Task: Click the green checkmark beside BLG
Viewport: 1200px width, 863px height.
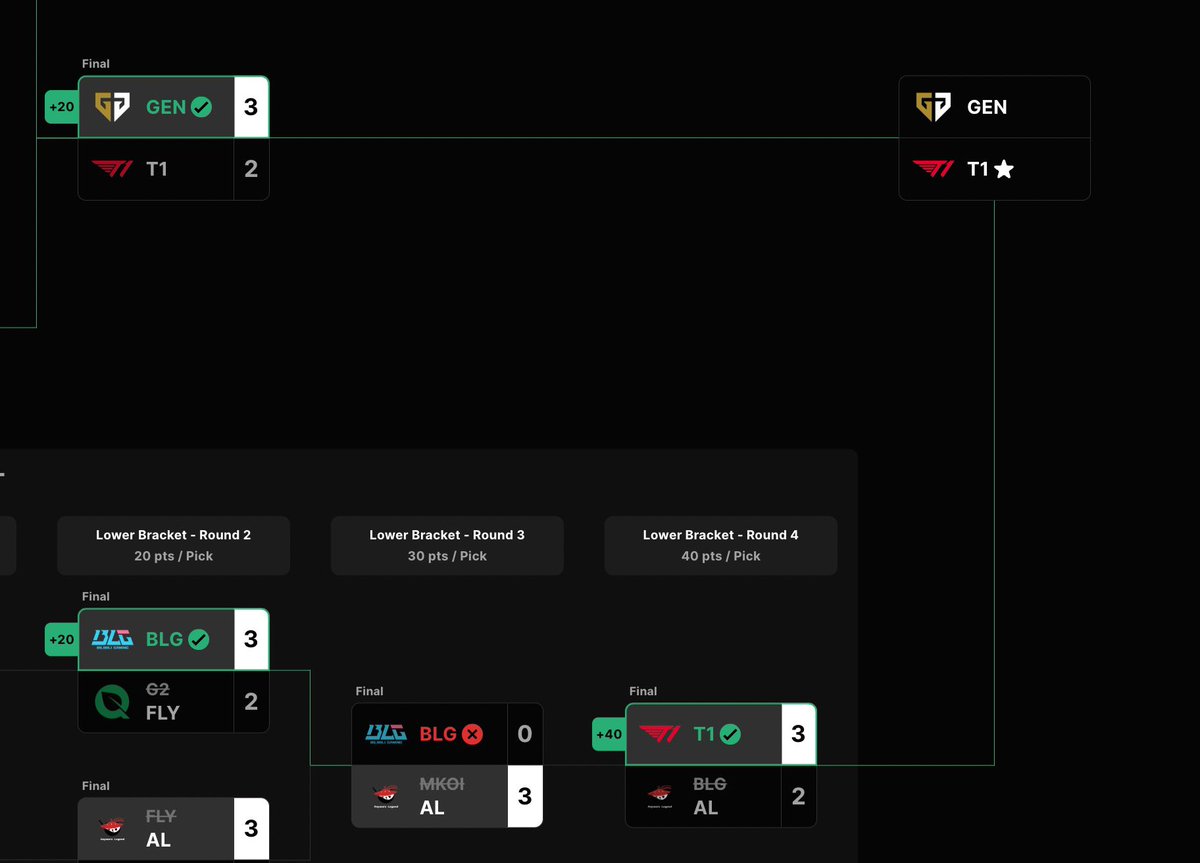Action: pos(199,639)
